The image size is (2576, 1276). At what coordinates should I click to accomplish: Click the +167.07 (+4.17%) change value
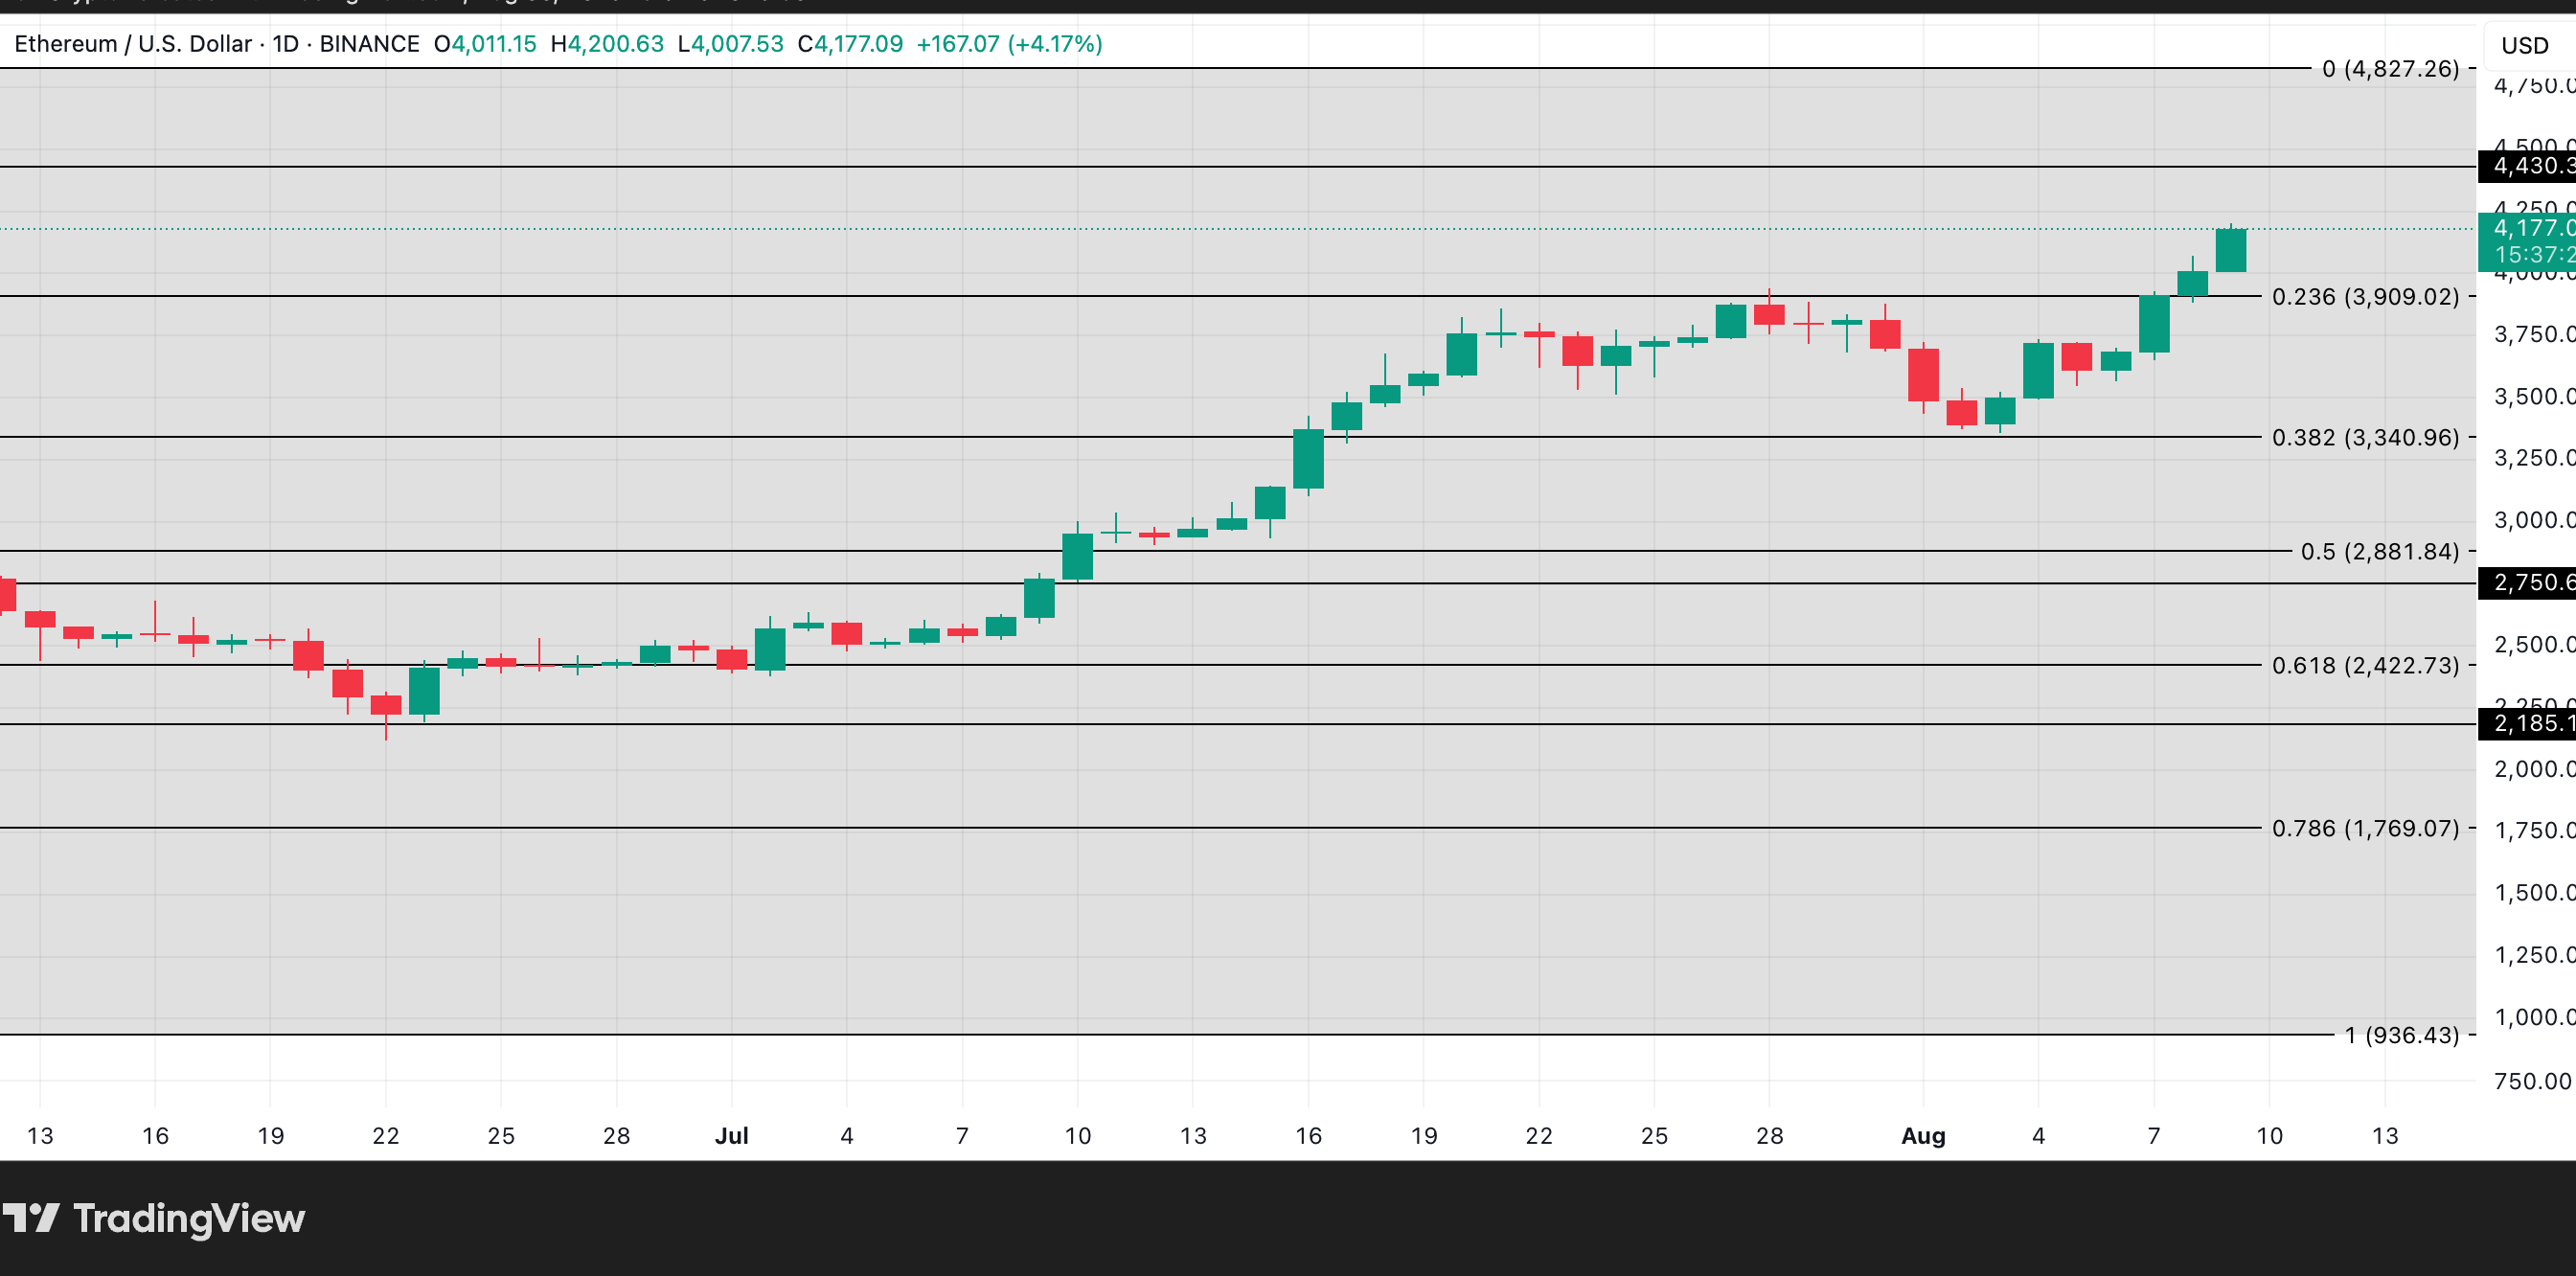pyautogui.click(x=1009, y=44)
